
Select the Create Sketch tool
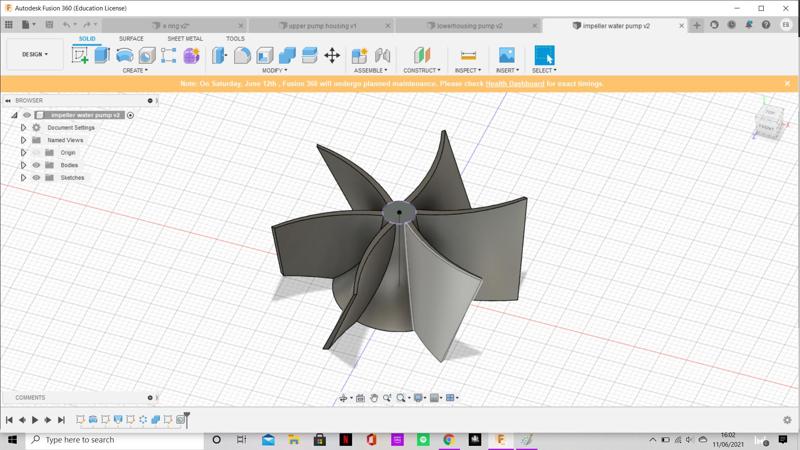(x=80, y=55)
